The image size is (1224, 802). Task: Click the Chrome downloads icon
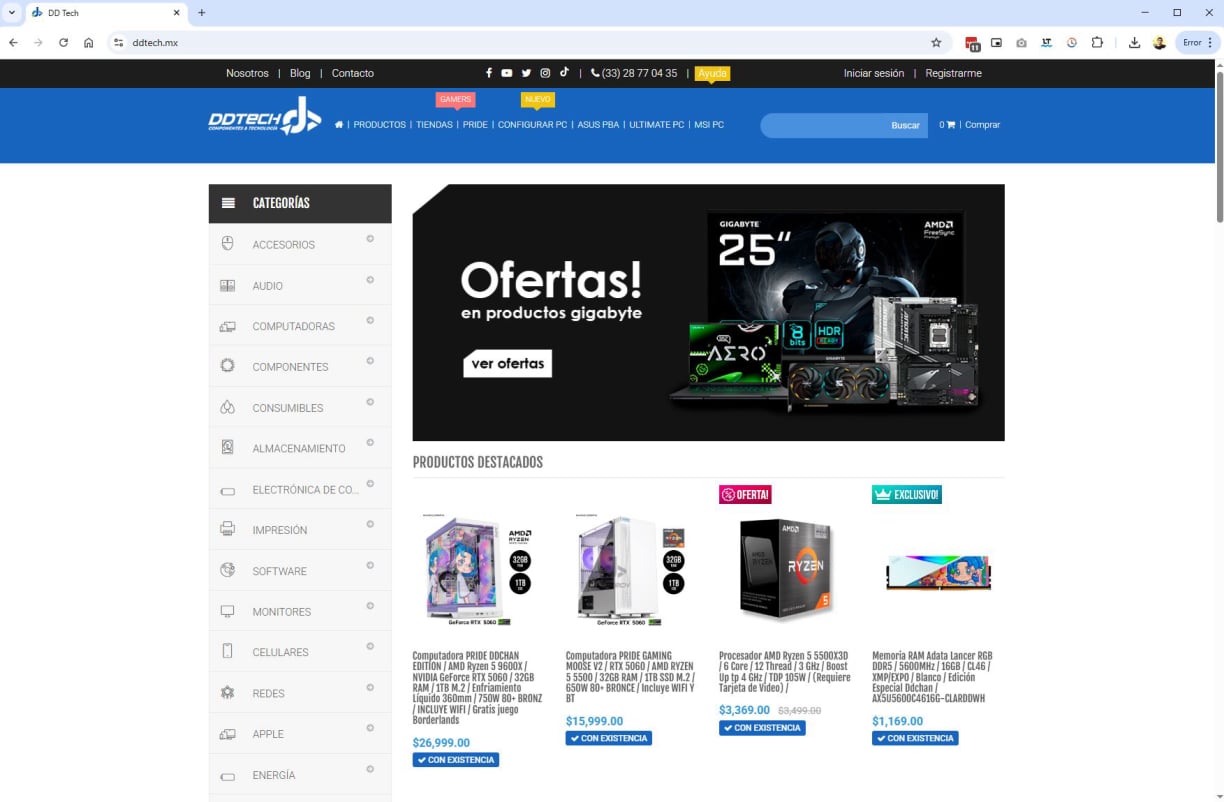[x=1134, y=43]
